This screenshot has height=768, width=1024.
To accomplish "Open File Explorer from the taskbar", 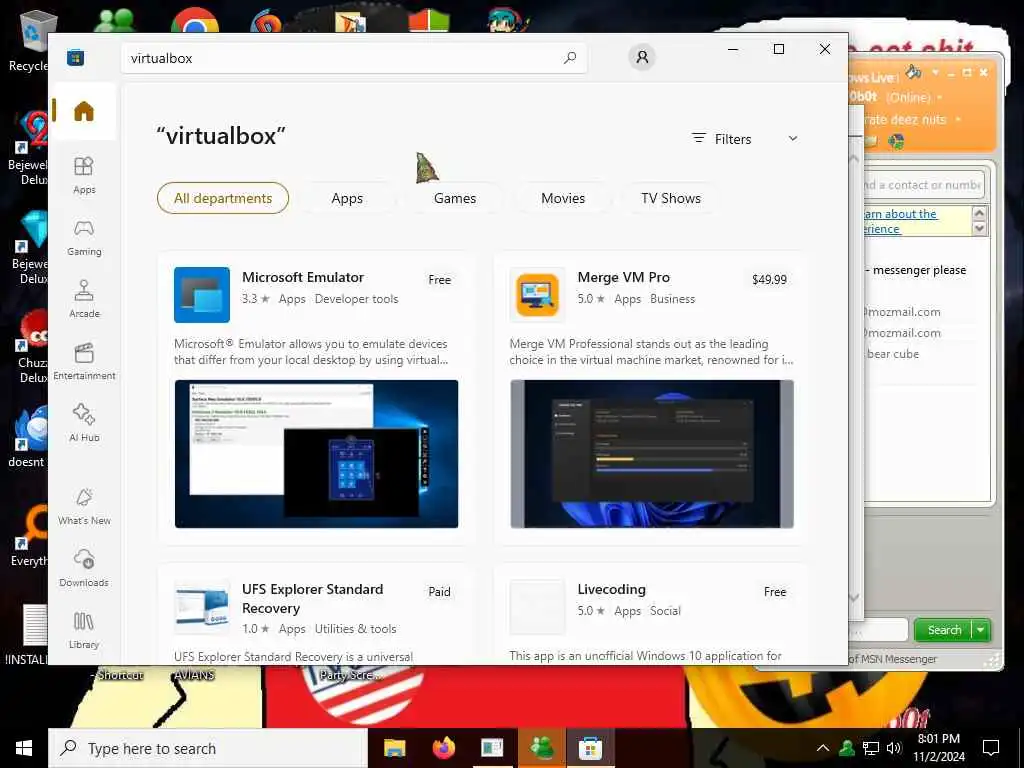I will [394, 748].
